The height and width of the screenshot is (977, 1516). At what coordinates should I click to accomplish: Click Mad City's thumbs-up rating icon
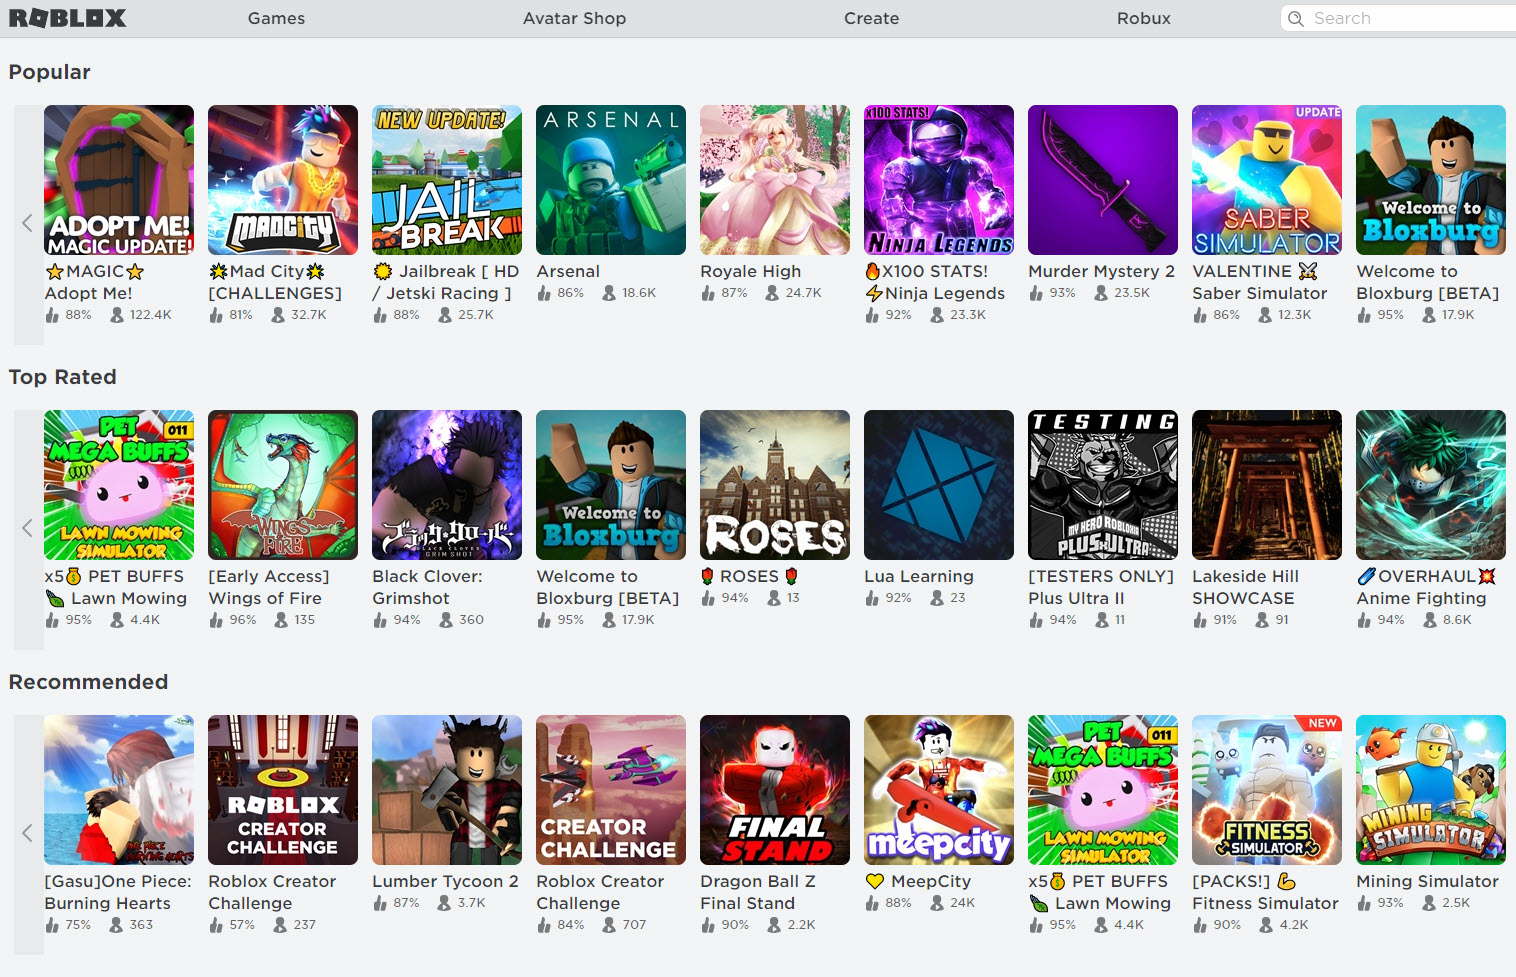coord(216,315)
